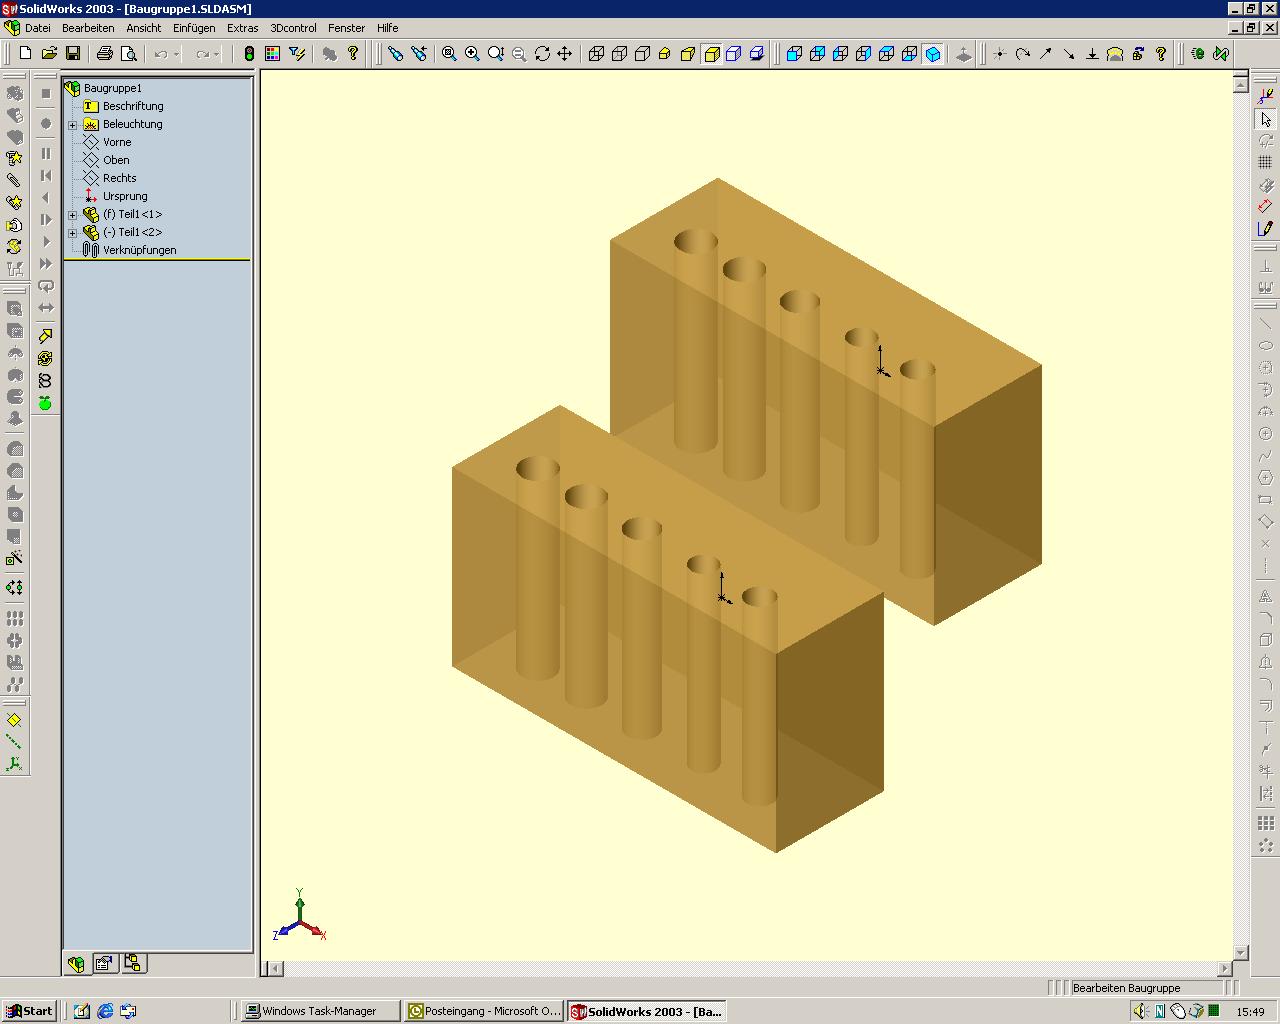Click the Print icon in the toolbar
This screenshot has height=1024, width=1280.
tap(104, 54)
